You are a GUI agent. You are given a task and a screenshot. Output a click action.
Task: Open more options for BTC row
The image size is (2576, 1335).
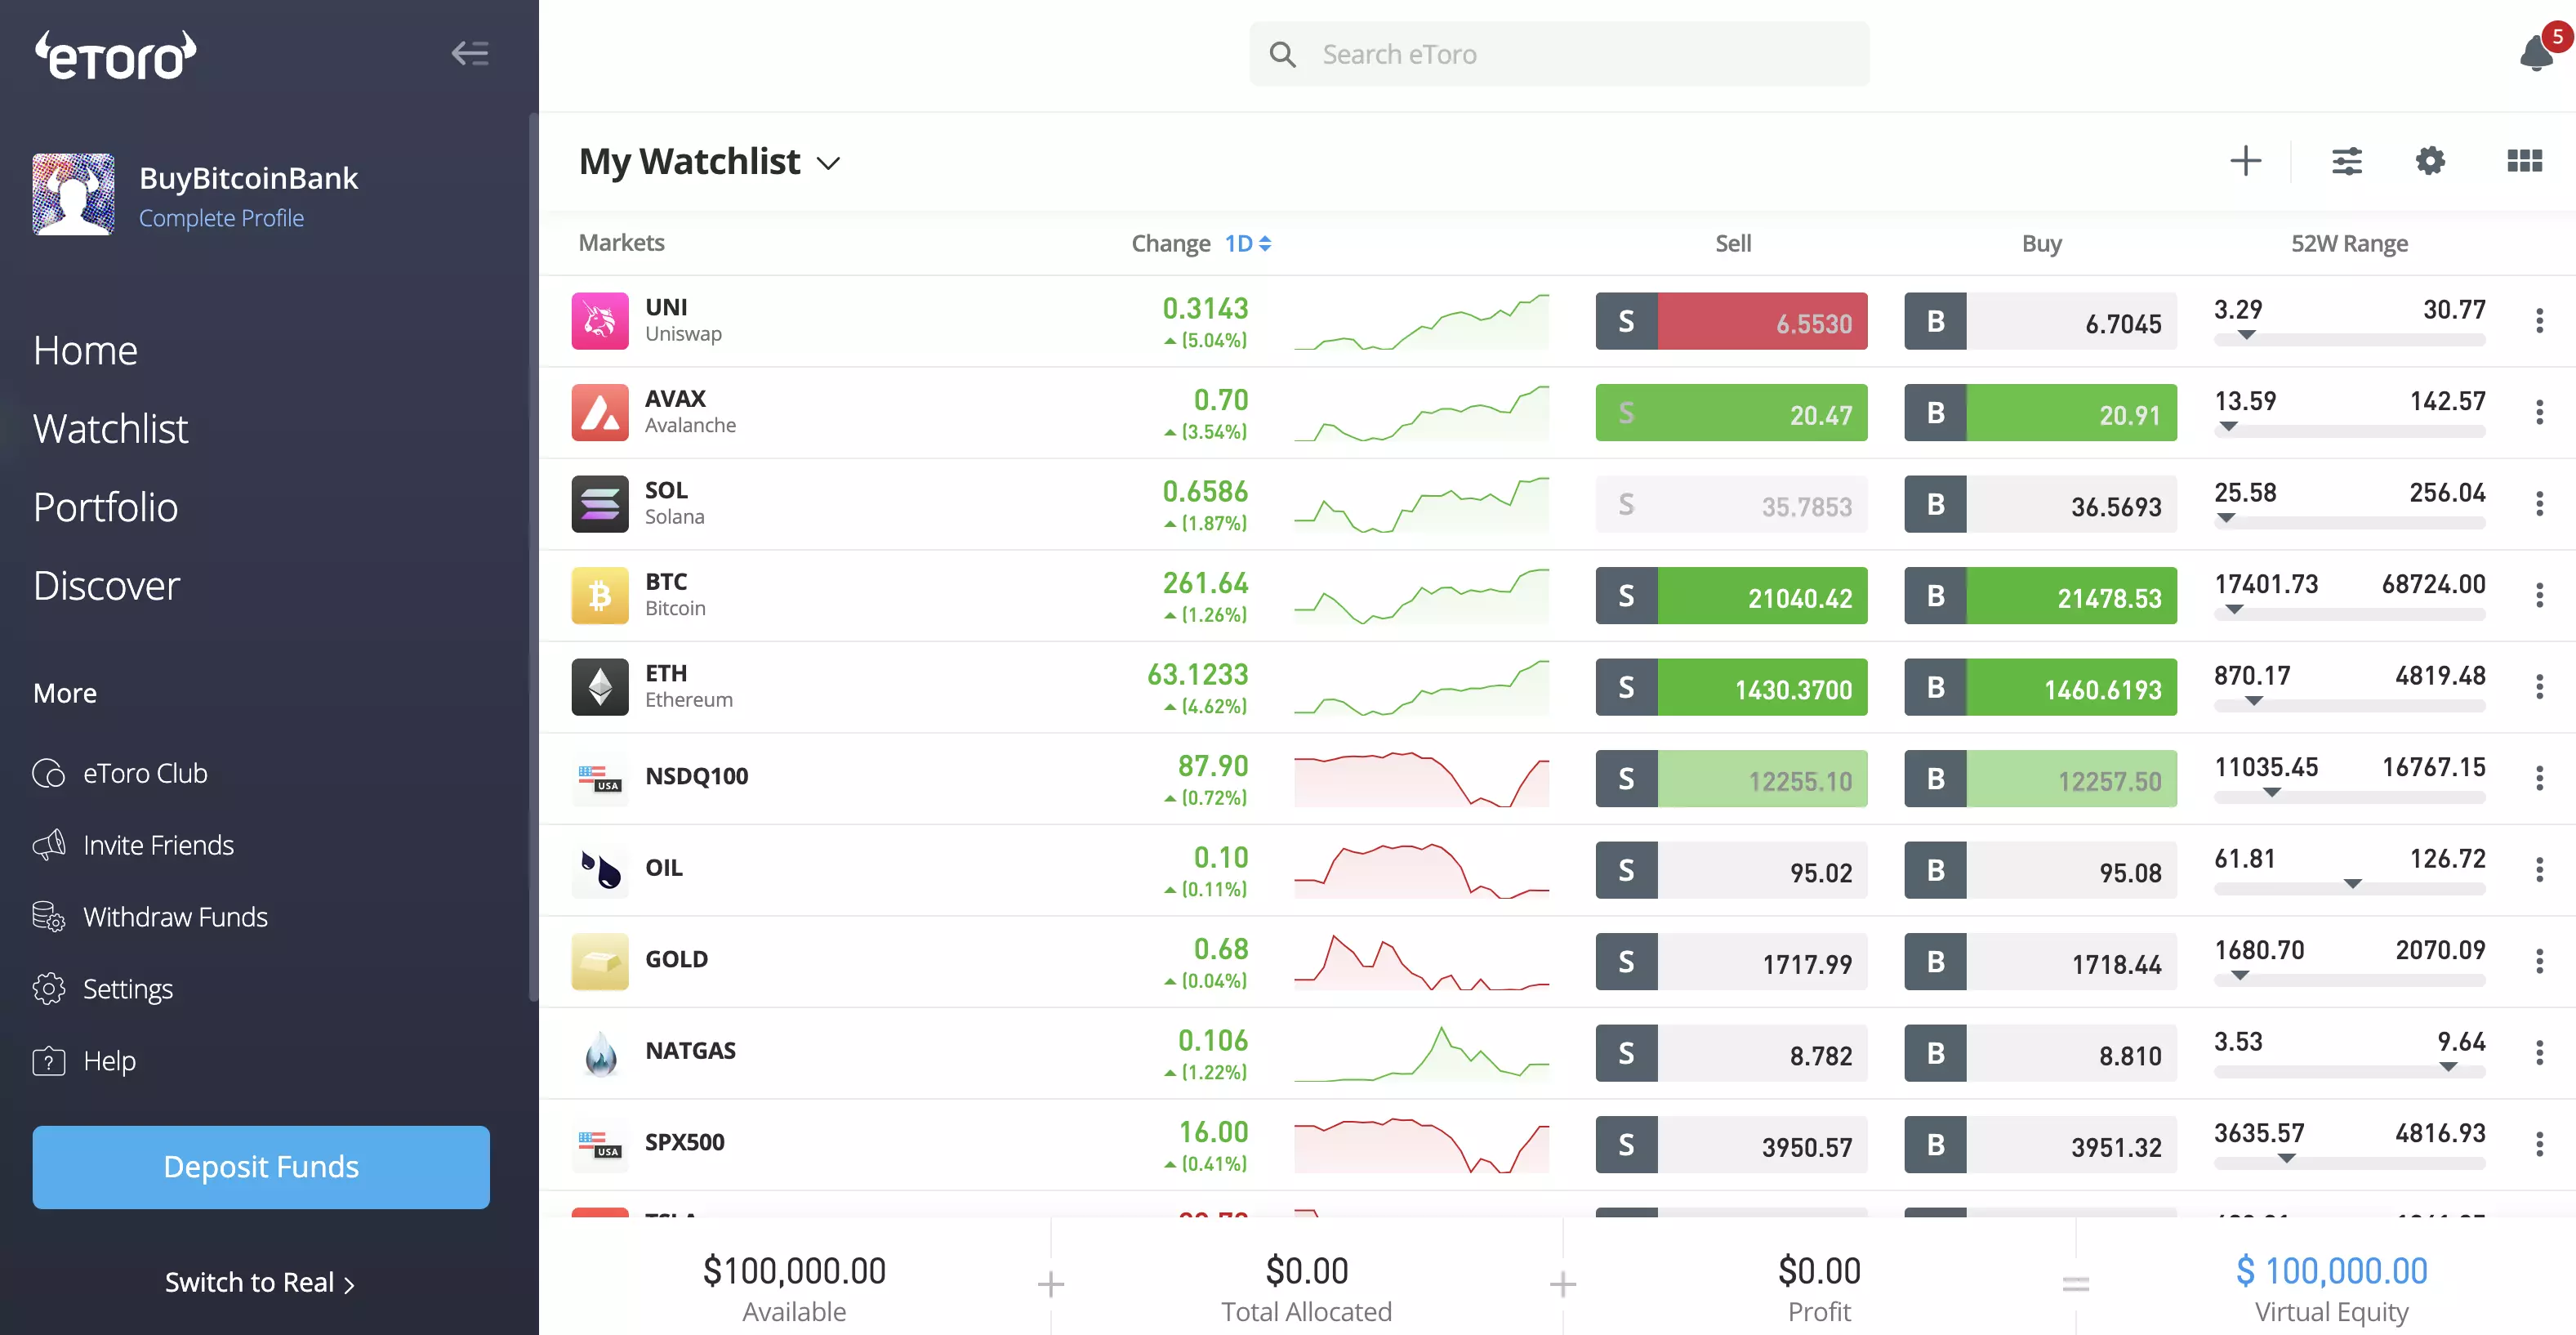(2539, 595)
